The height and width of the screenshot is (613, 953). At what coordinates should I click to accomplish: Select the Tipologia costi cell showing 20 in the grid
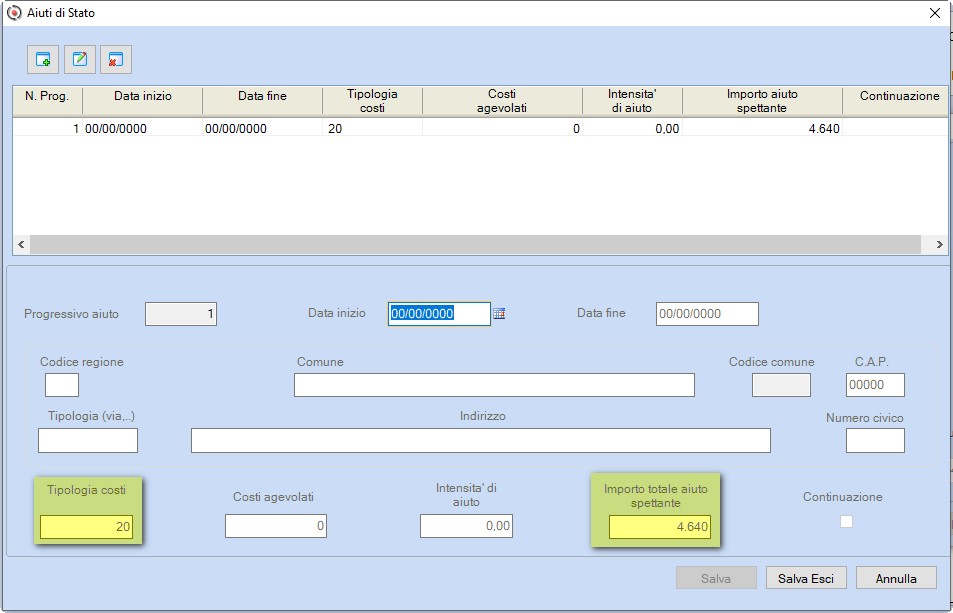[x=372, y=128]
